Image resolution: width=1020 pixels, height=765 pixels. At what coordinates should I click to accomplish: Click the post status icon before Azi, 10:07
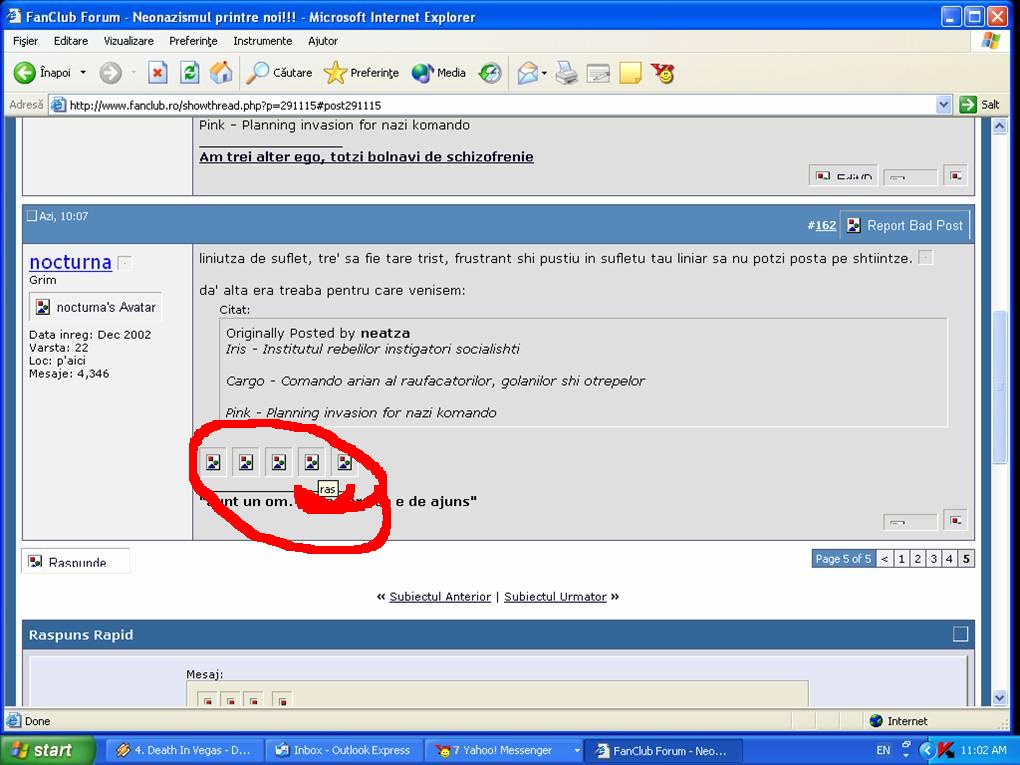click(x=31, y=216)
